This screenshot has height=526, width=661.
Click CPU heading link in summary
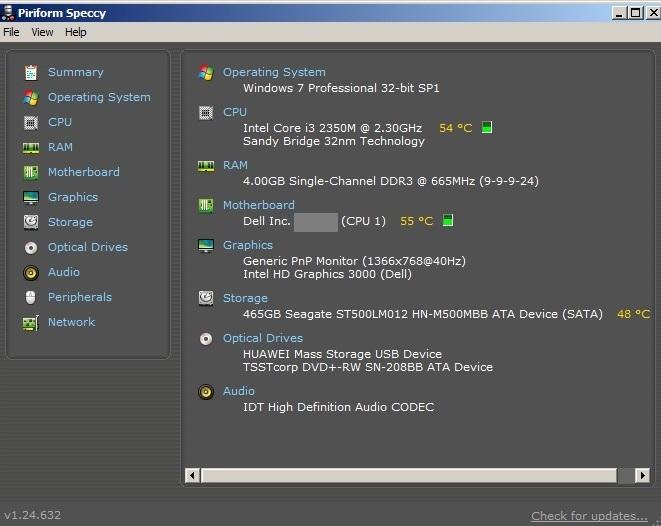pyautogui.click(x=235, y=112)
